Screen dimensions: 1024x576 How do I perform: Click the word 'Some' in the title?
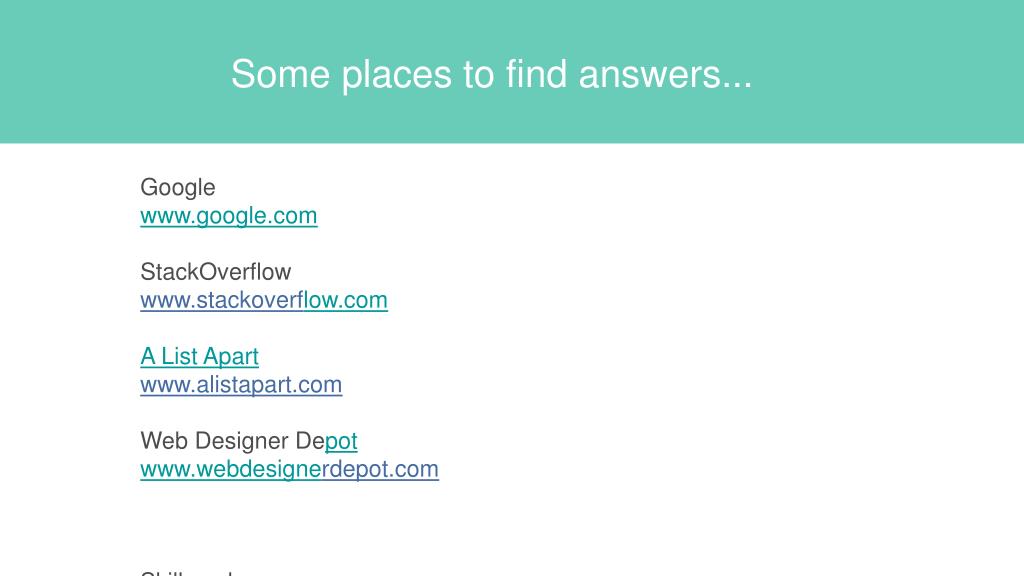[280, 74]
